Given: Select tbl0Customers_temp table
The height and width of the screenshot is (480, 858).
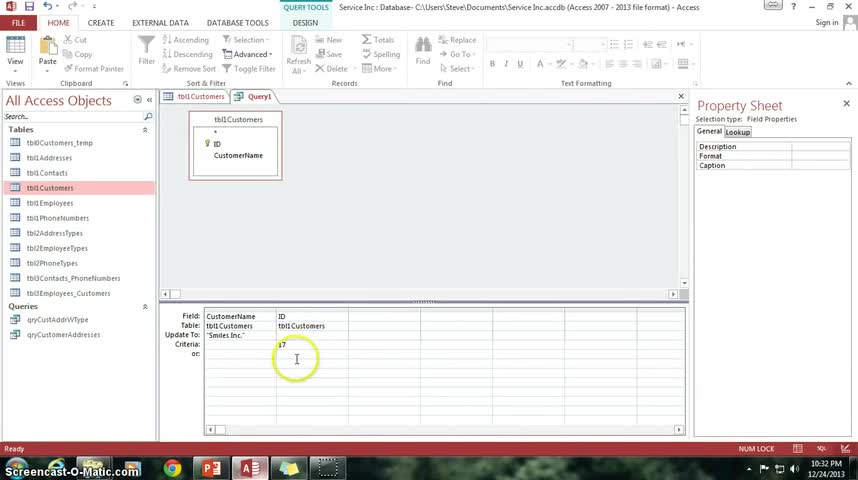Looking at the screenshot, I should coord(60,143).
